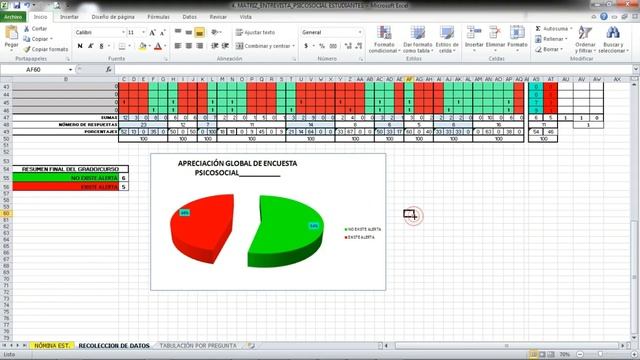This screenshot has width=640, height=360.
Task: Open Combinar y centrar dropdown
Action: (x=293, y=46)
